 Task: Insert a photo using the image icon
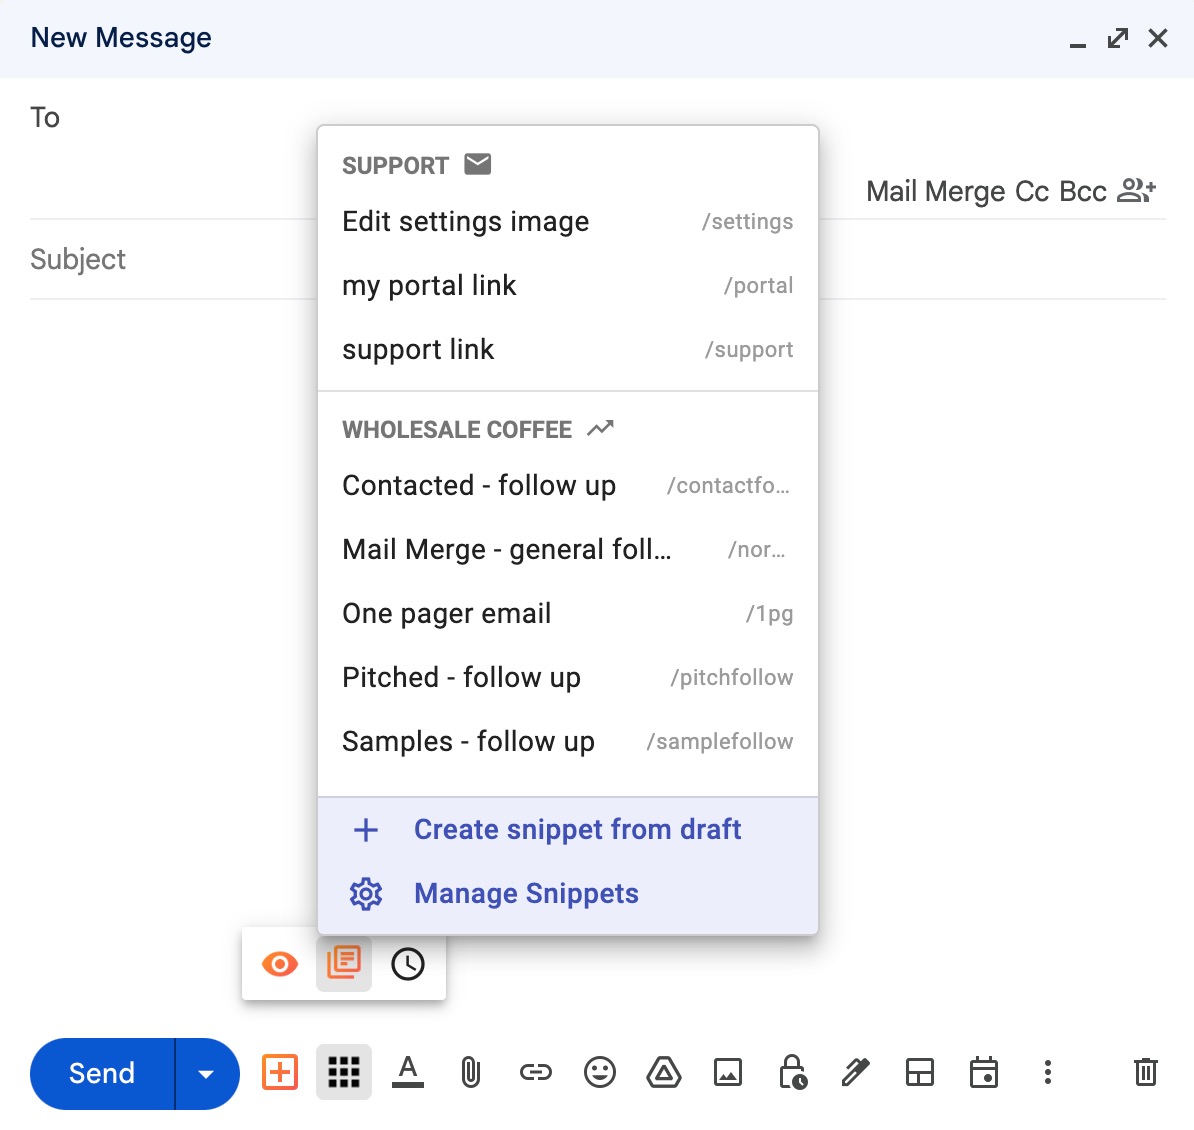(x=728, y=1072)
